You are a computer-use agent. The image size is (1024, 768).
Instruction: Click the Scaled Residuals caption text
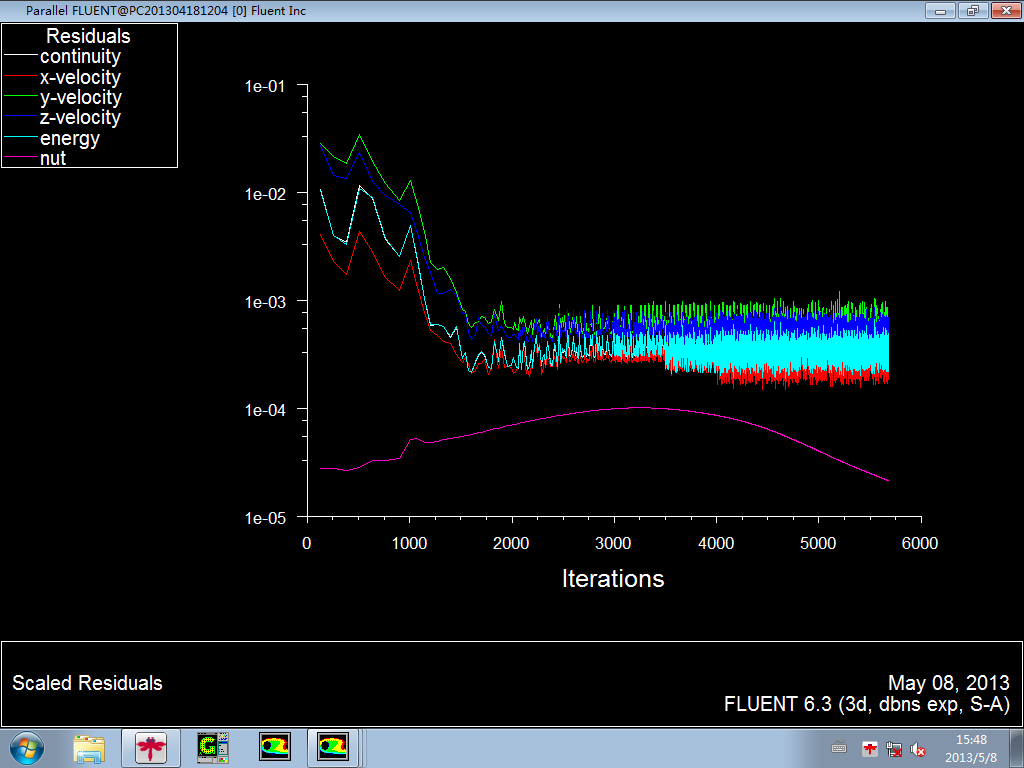click(87, 683)
